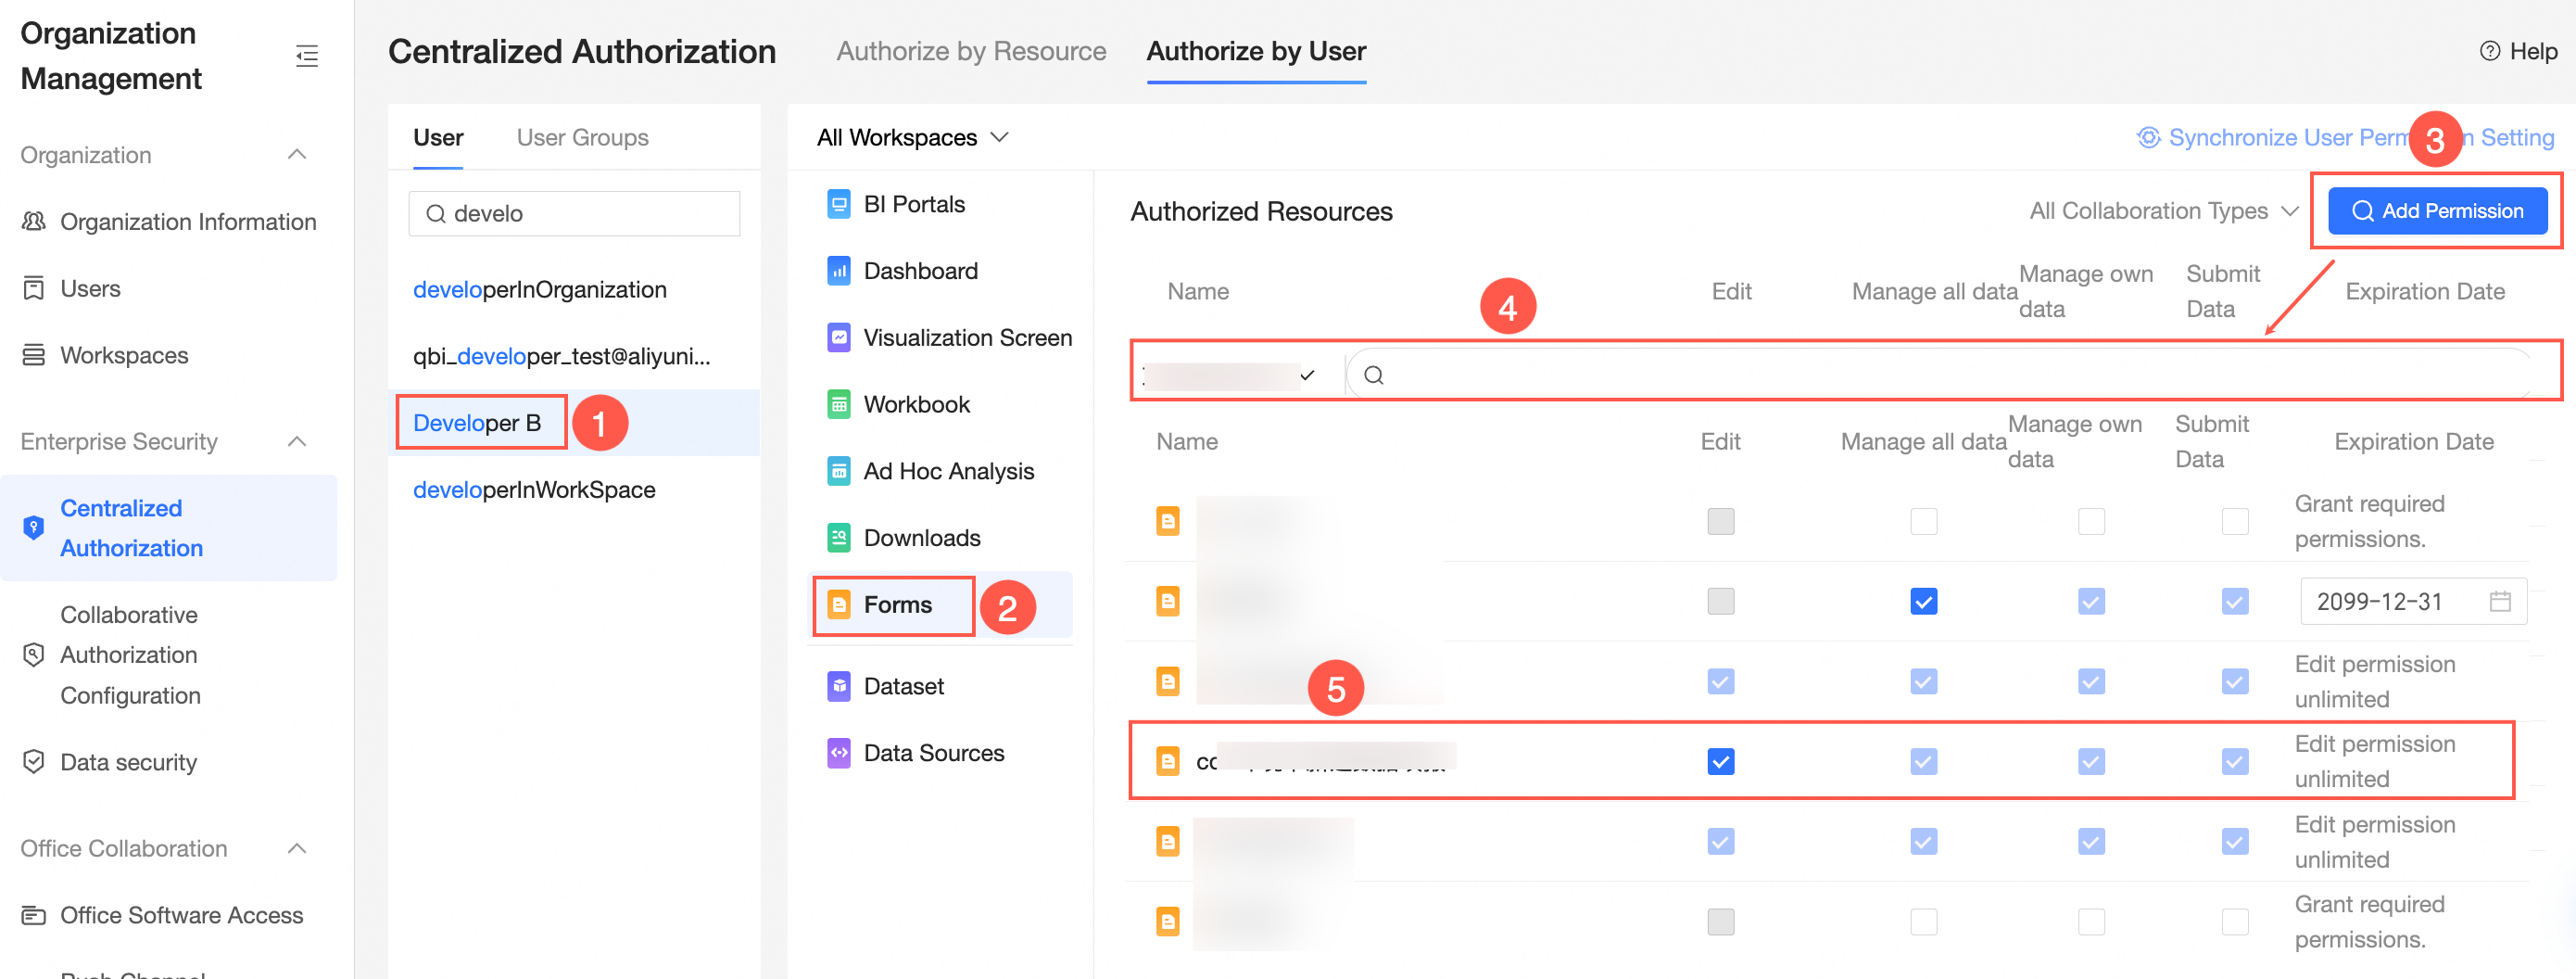Click Synchronize User Permission Setting link
This screenshot has width=2576, height=979.
(2345, 138)
